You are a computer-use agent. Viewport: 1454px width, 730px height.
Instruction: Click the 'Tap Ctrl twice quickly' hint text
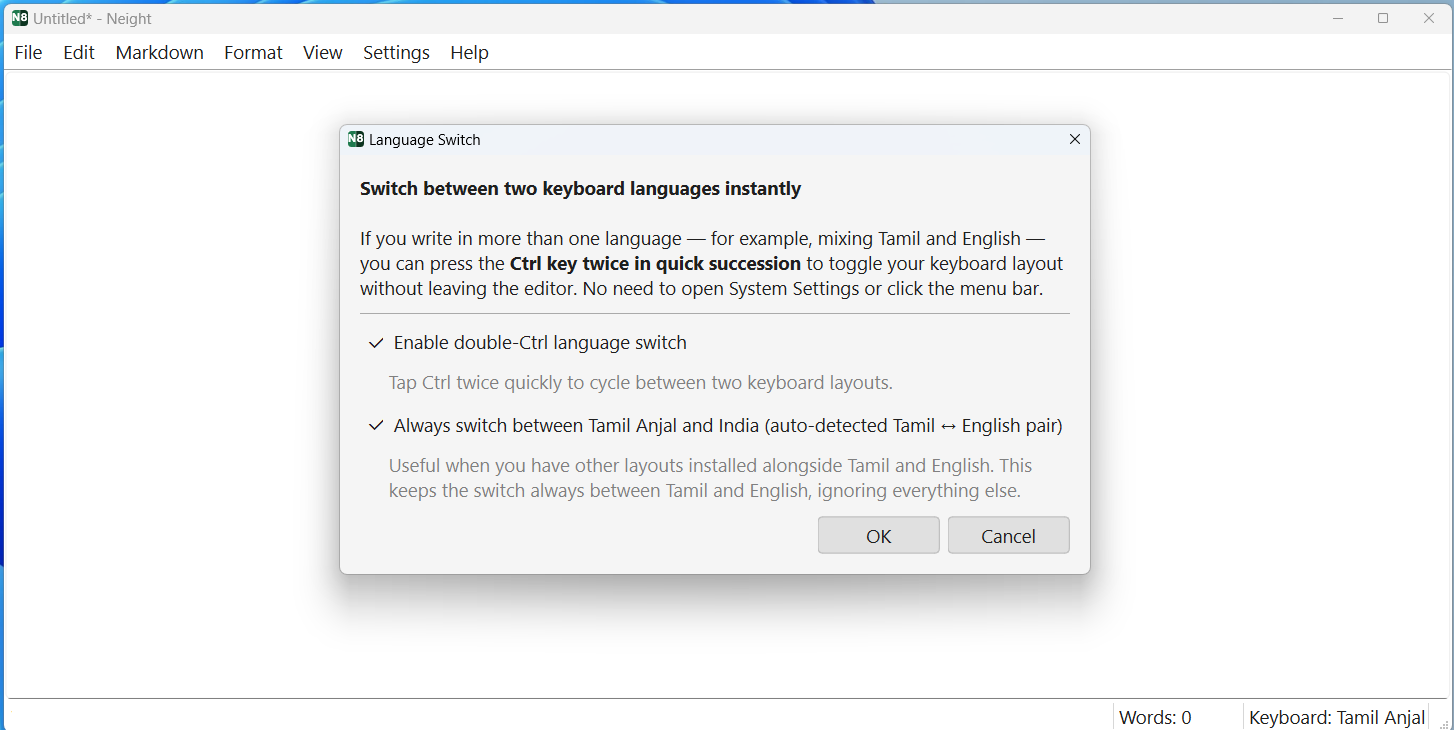click(640, 383)
